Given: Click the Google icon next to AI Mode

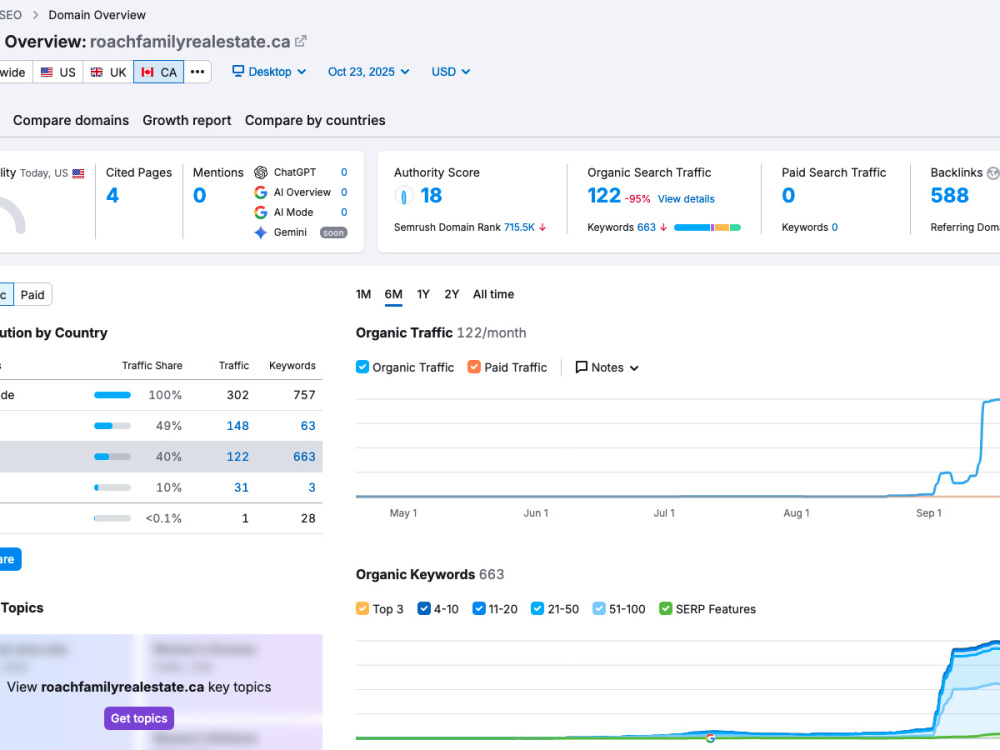Looking at the screenshot, I should (x=261, y=212).
